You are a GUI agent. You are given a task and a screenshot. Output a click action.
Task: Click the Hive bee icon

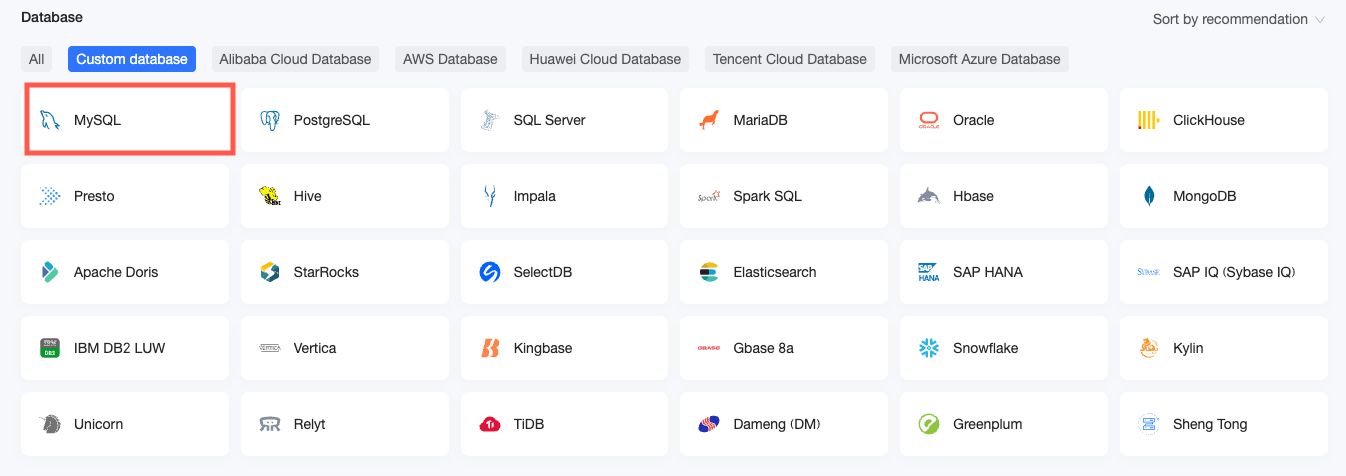[269, 196]
